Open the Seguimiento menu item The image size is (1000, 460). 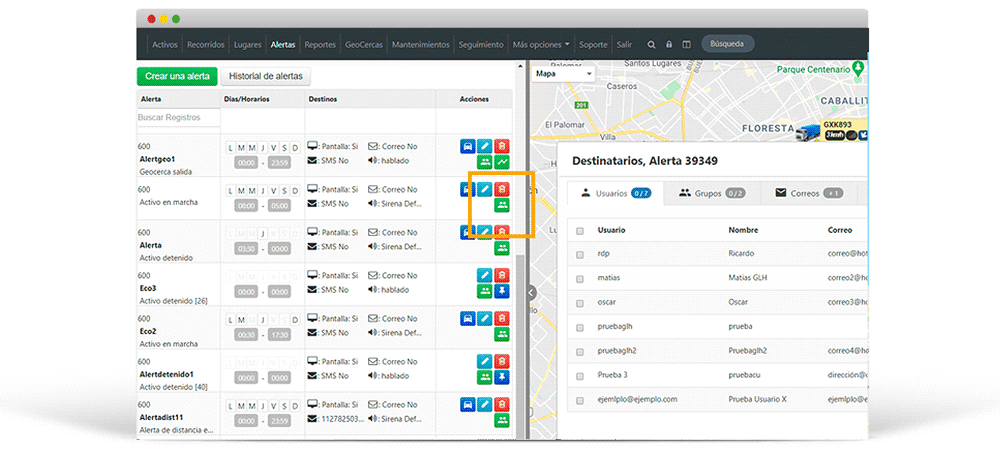click(481, 45)
